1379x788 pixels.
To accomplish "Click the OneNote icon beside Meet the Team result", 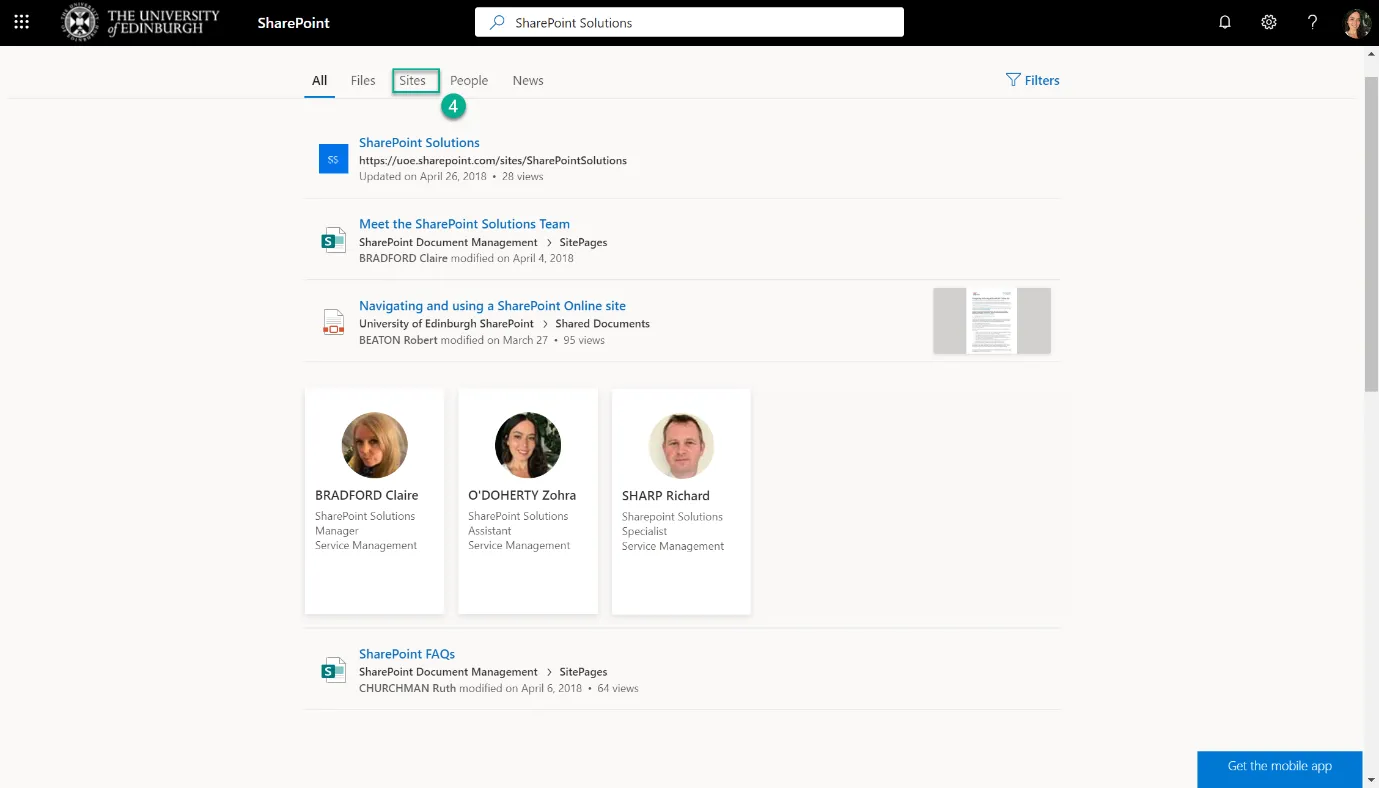I will pos(333,239).
